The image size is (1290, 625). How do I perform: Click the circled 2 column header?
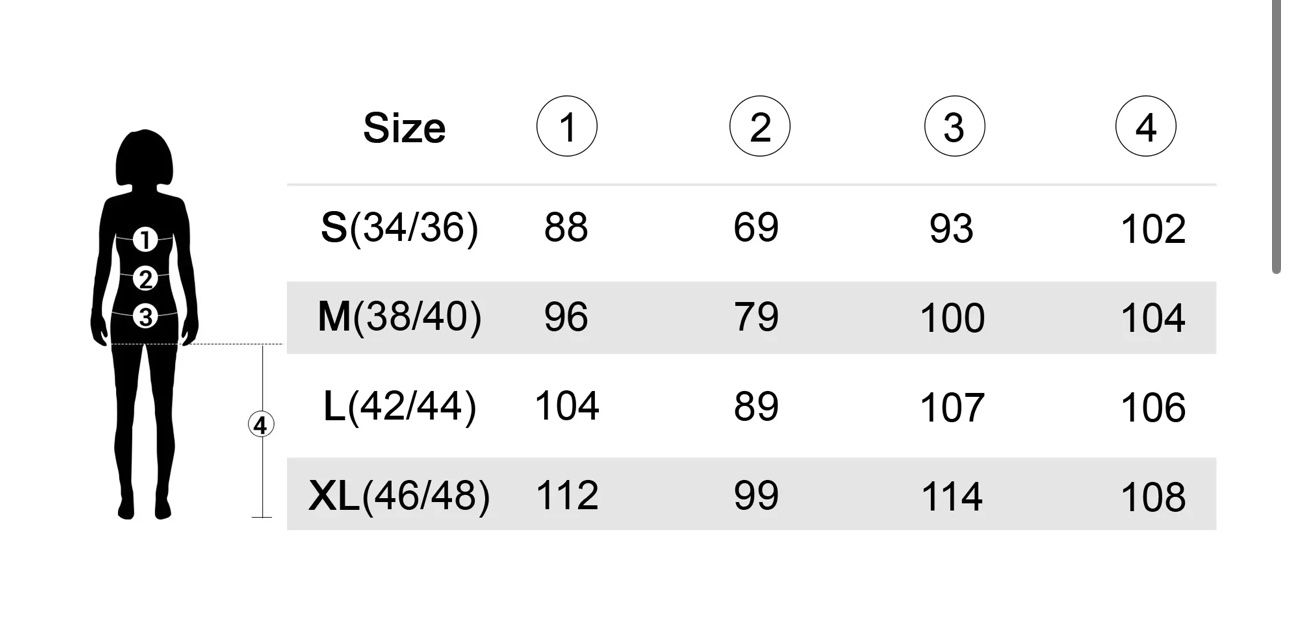(760, 128)
